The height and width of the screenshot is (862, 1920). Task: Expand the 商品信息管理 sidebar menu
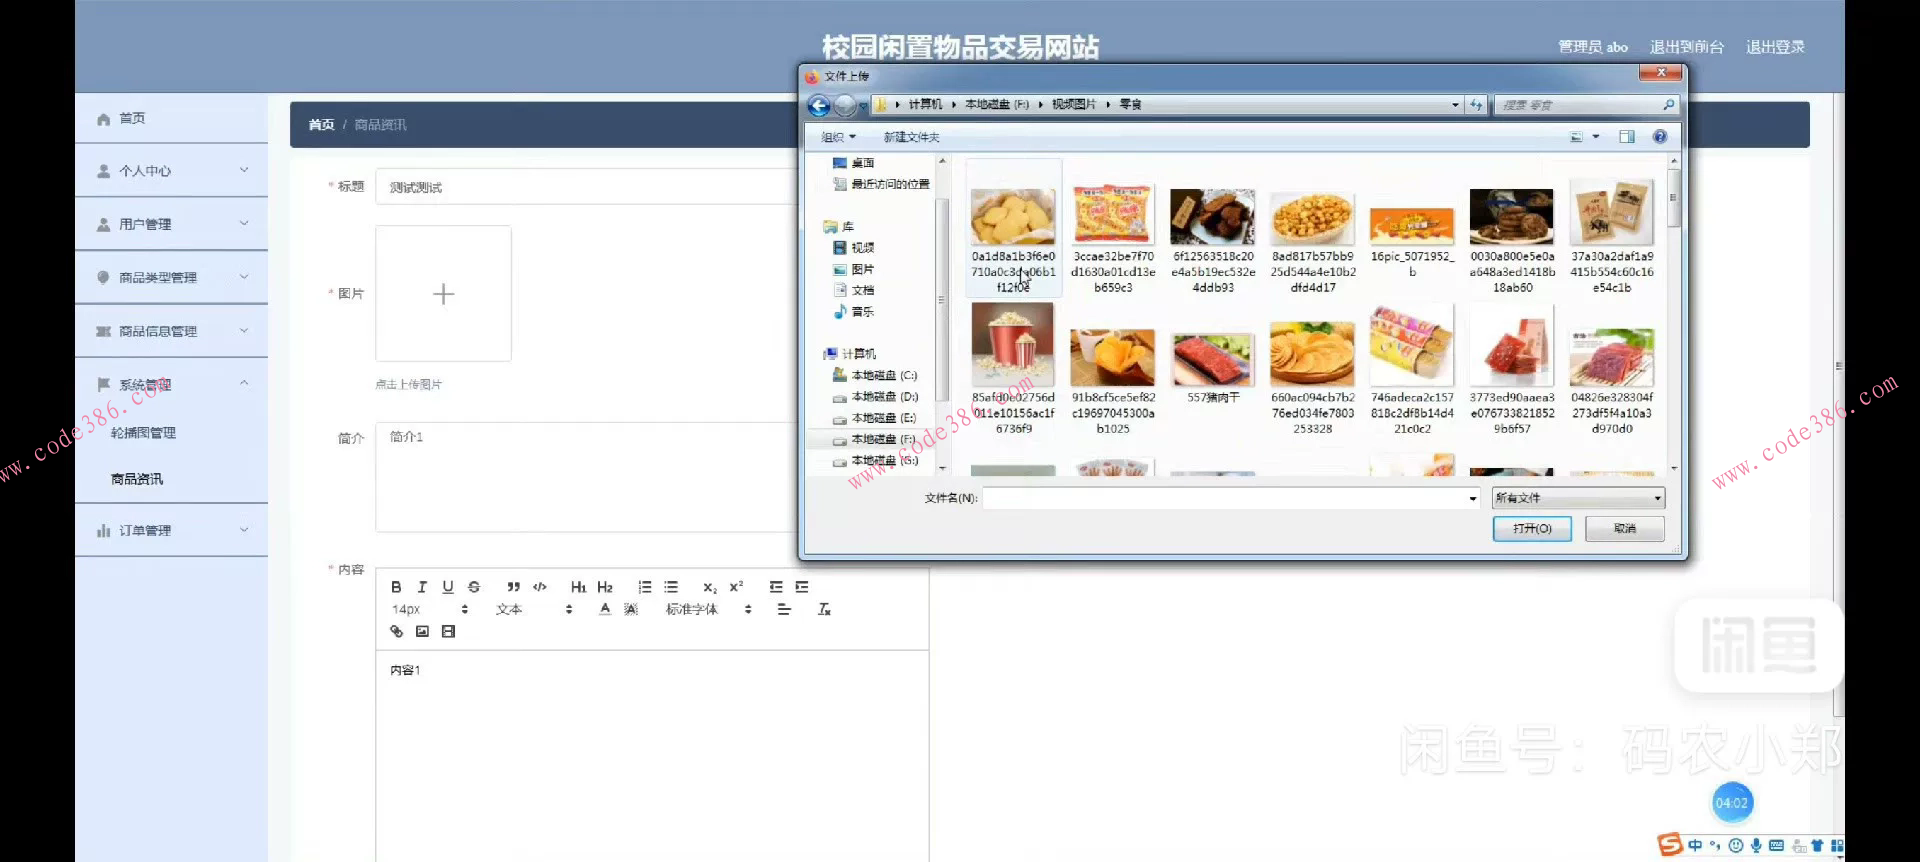[171, 331]
